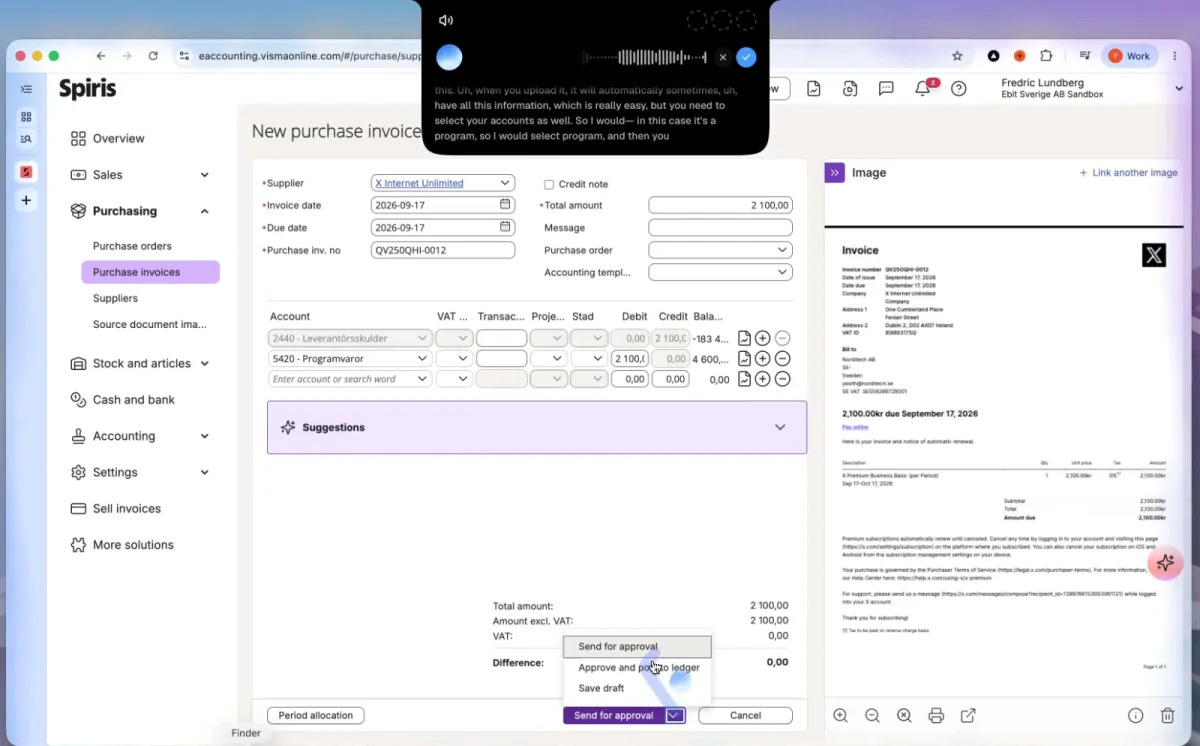Click the Work profile button in browser
1200x746 pixels.
pyautogui.click(x=1130, y=56)
